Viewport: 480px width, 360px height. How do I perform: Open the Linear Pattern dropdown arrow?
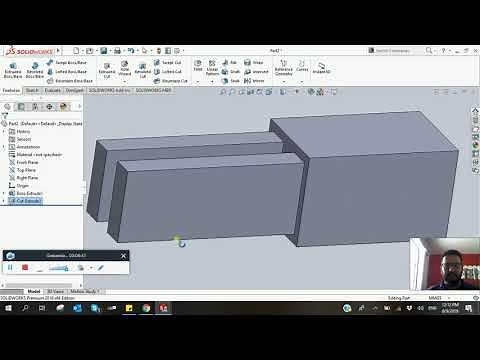click(212, 81)
